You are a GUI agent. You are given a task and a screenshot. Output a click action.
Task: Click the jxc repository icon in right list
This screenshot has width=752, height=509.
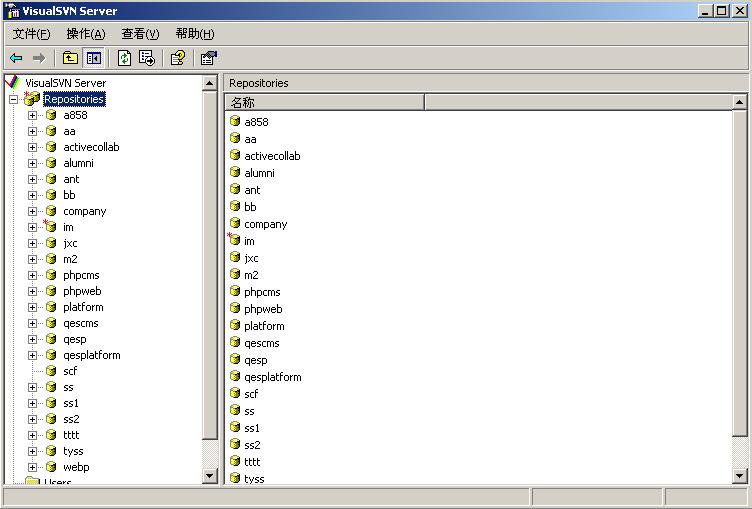tap(235, 257)
